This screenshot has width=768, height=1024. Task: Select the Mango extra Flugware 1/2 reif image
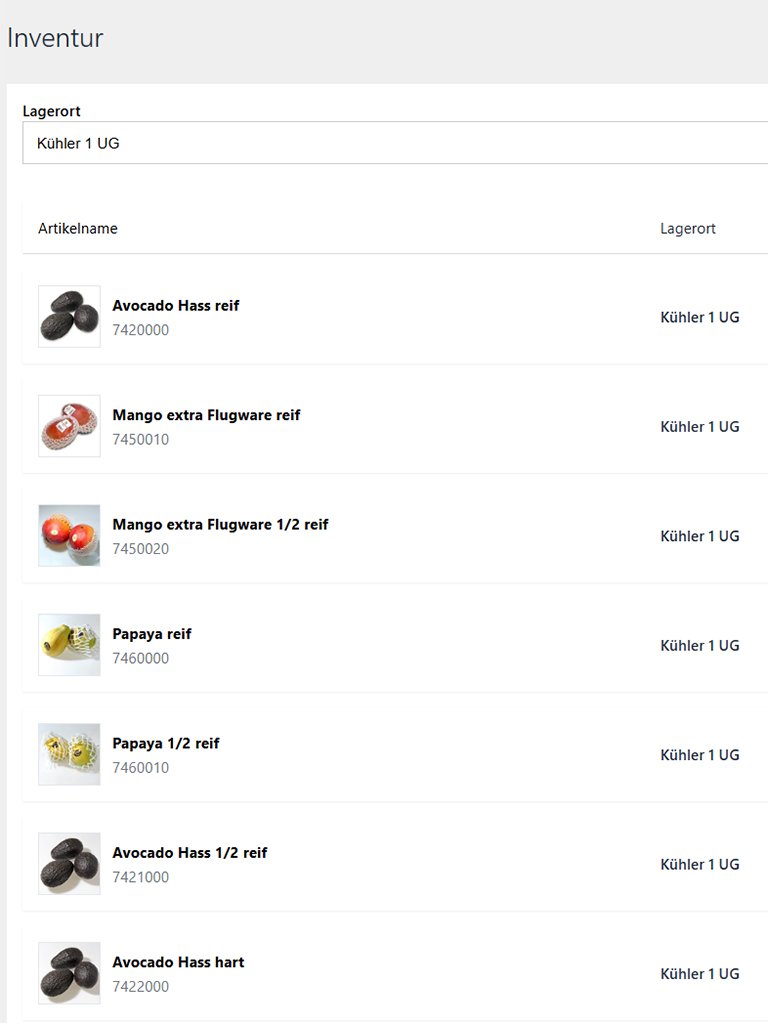[x=69, y=536]
